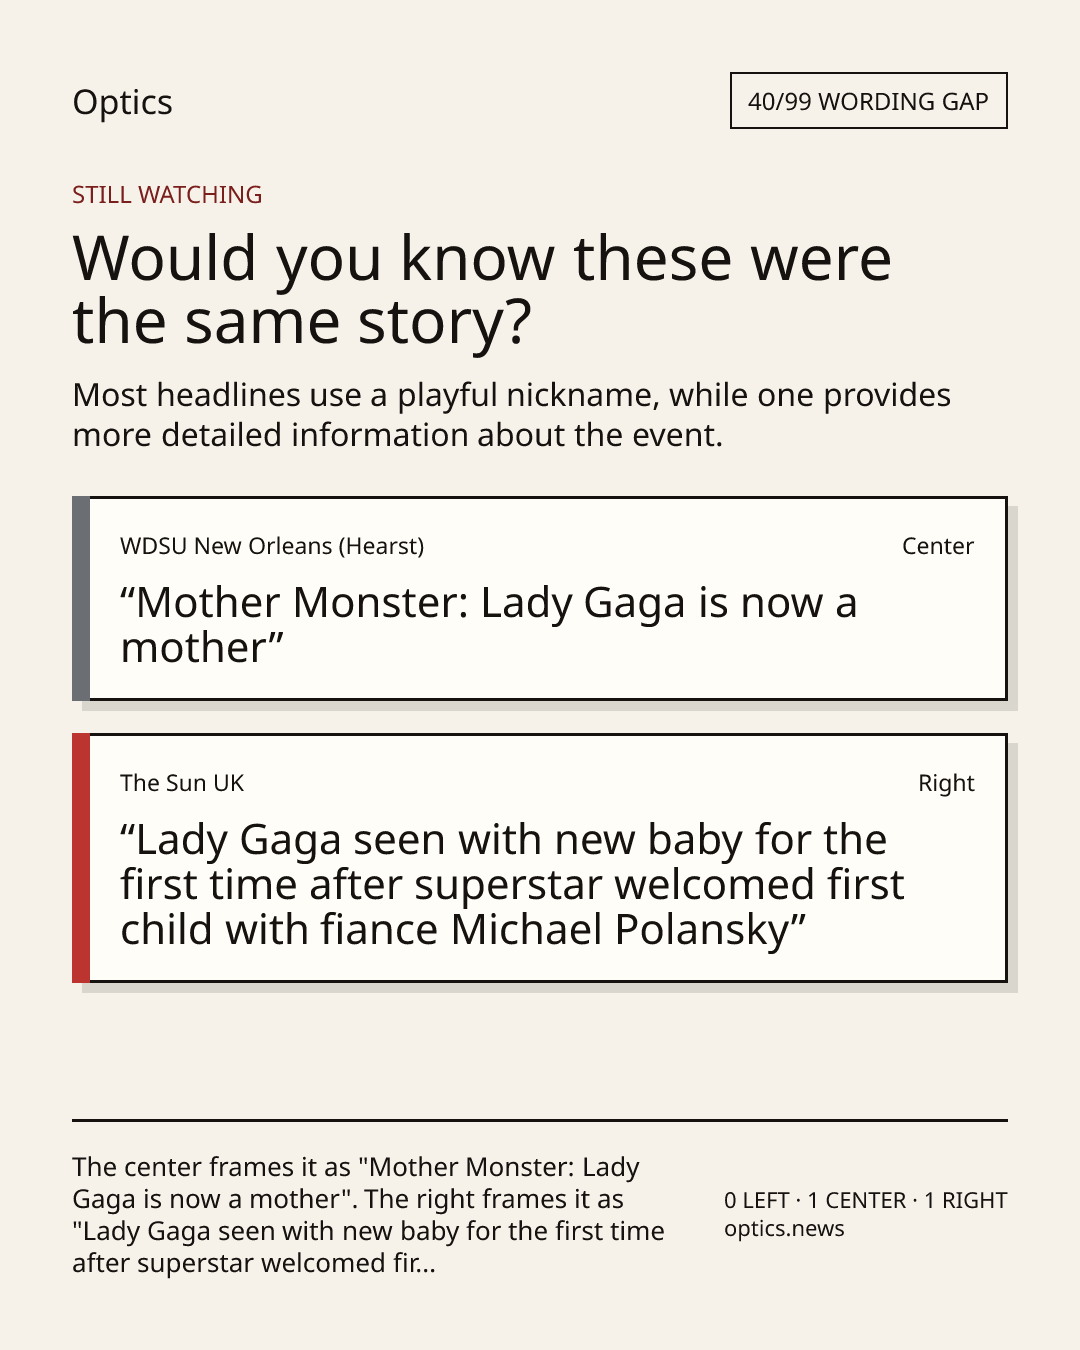
Task: Open The Sun UK headline card
Action: coord(540,858)
